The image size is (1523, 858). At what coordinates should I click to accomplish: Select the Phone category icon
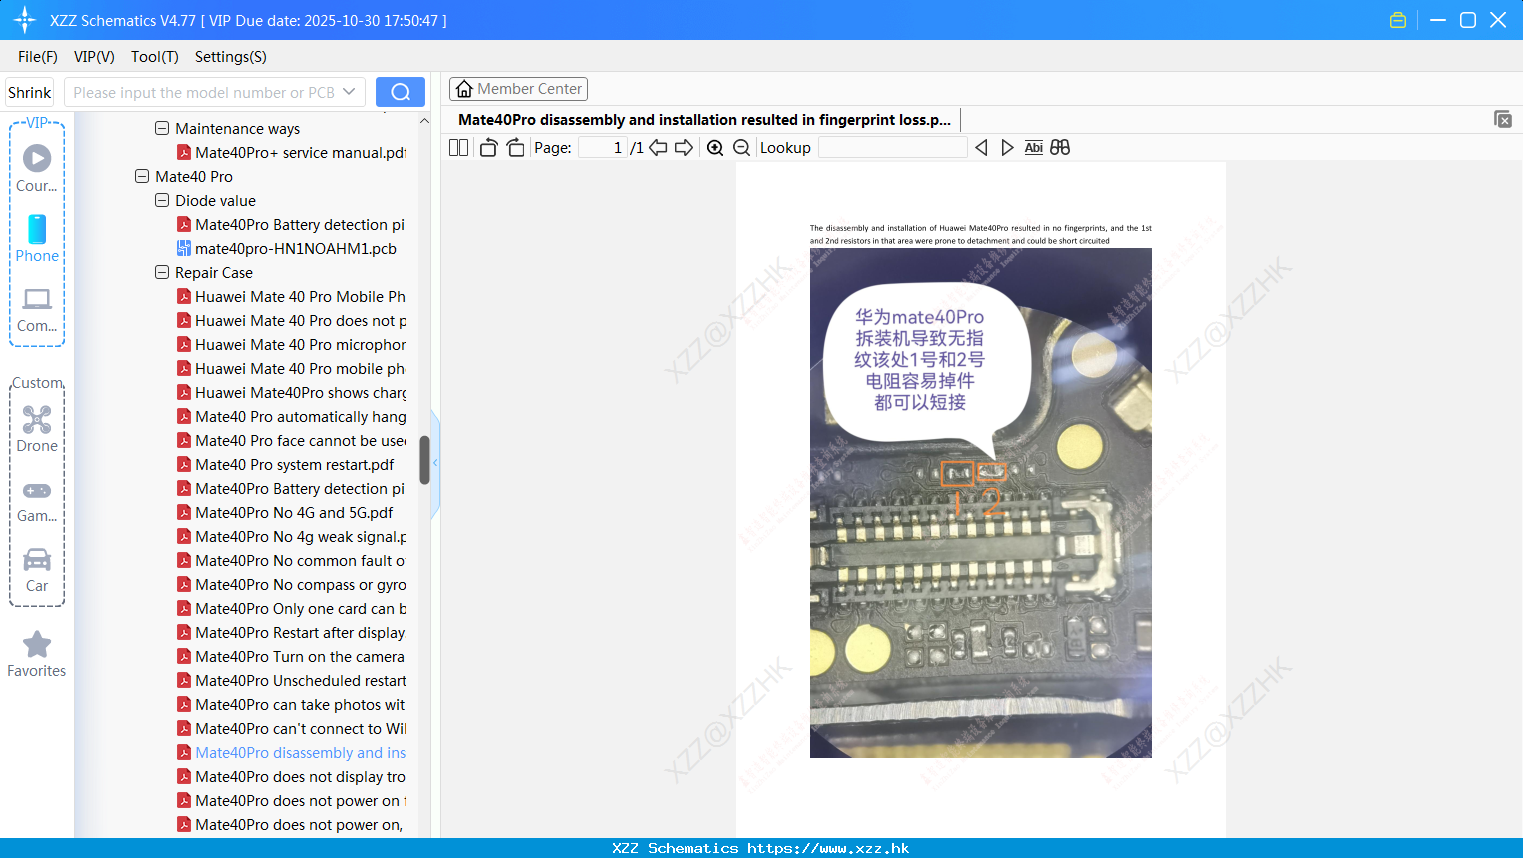tap(37, 239)
